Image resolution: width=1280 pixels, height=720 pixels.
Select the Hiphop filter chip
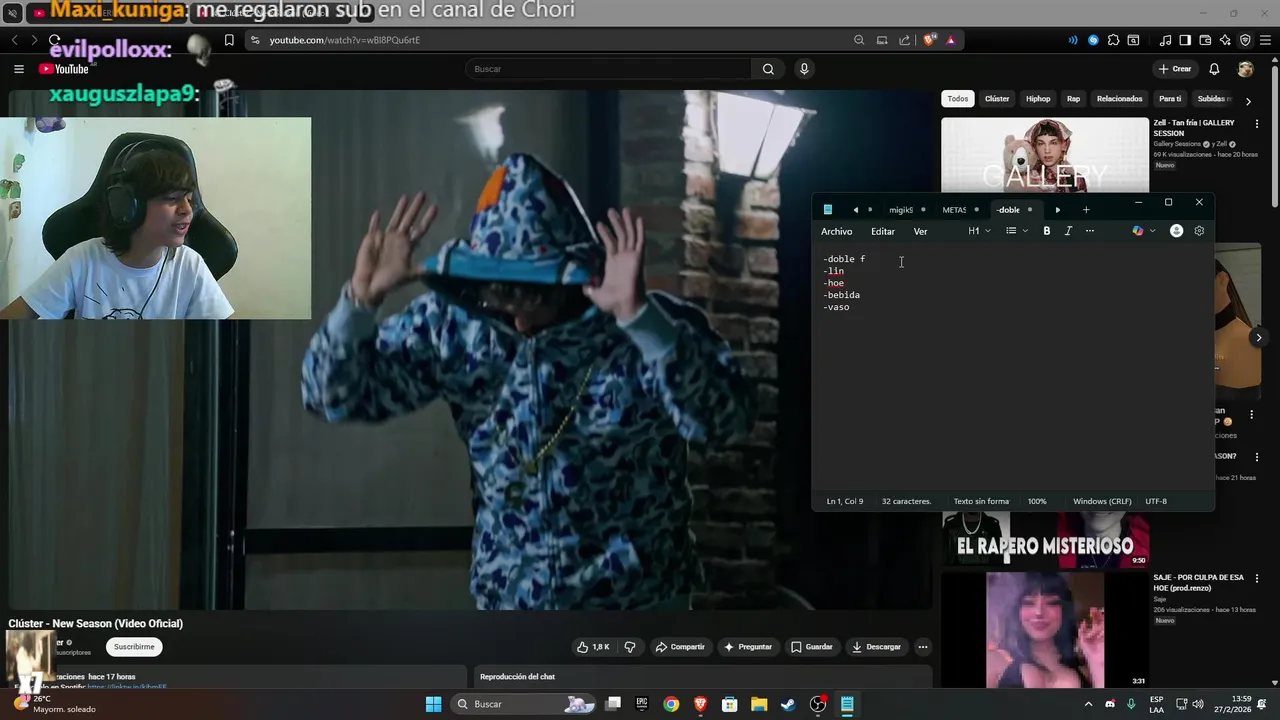click(1038, 99)
